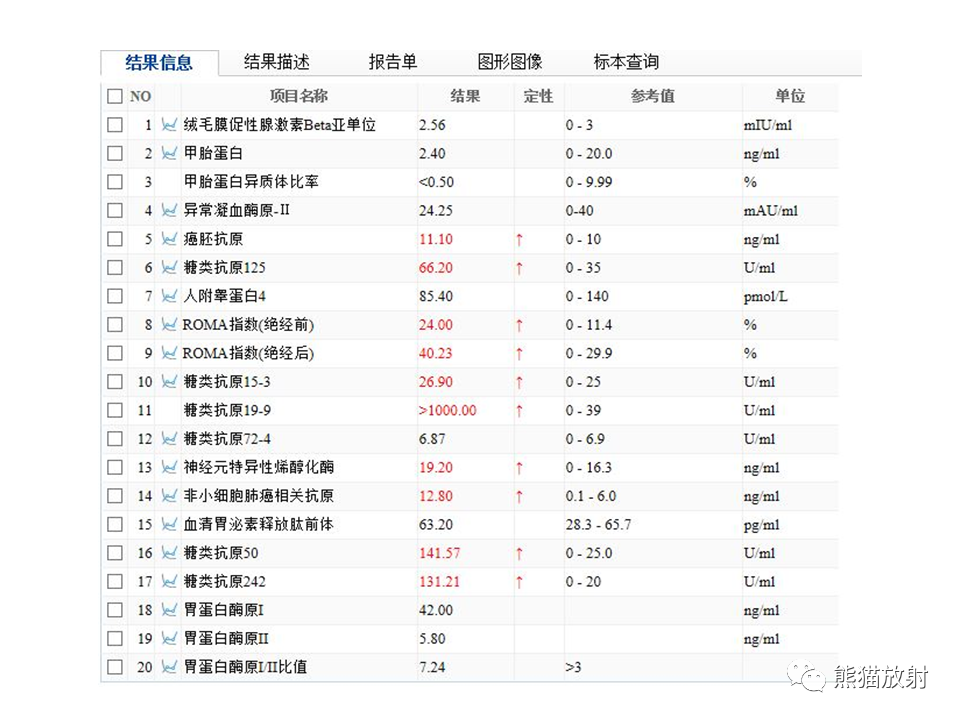Select the 糖类抗原19-9 item name
The image size is (960, 720).
pos(227,410)
